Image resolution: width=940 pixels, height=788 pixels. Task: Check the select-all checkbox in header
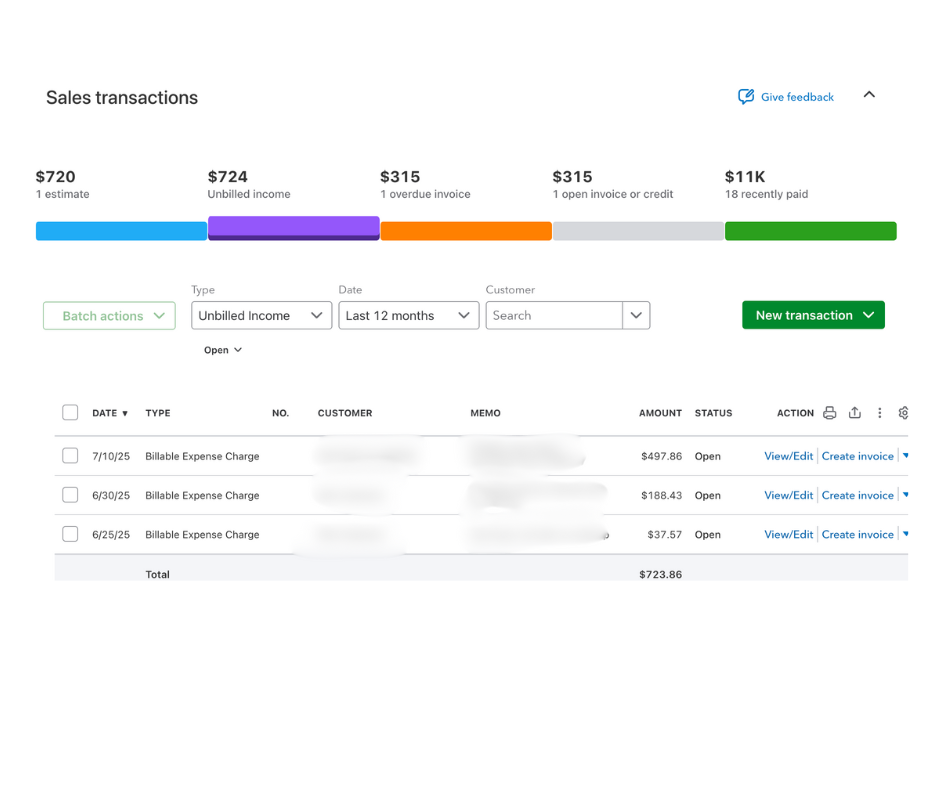point(70,413)
